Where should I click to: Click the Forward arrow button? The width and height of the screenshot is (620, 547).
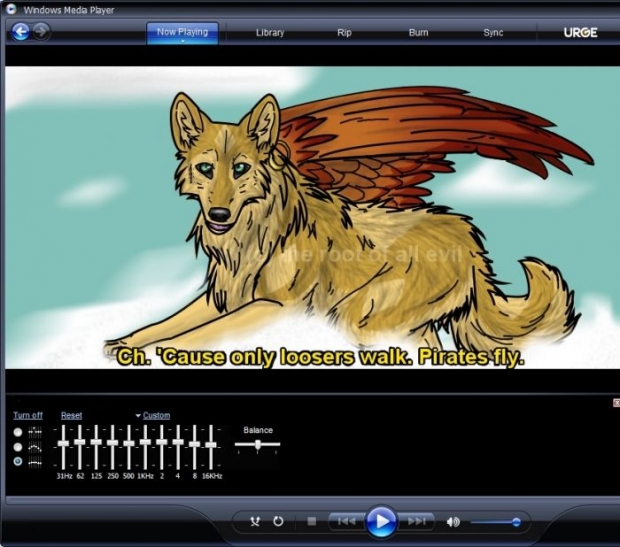[41, 32]
